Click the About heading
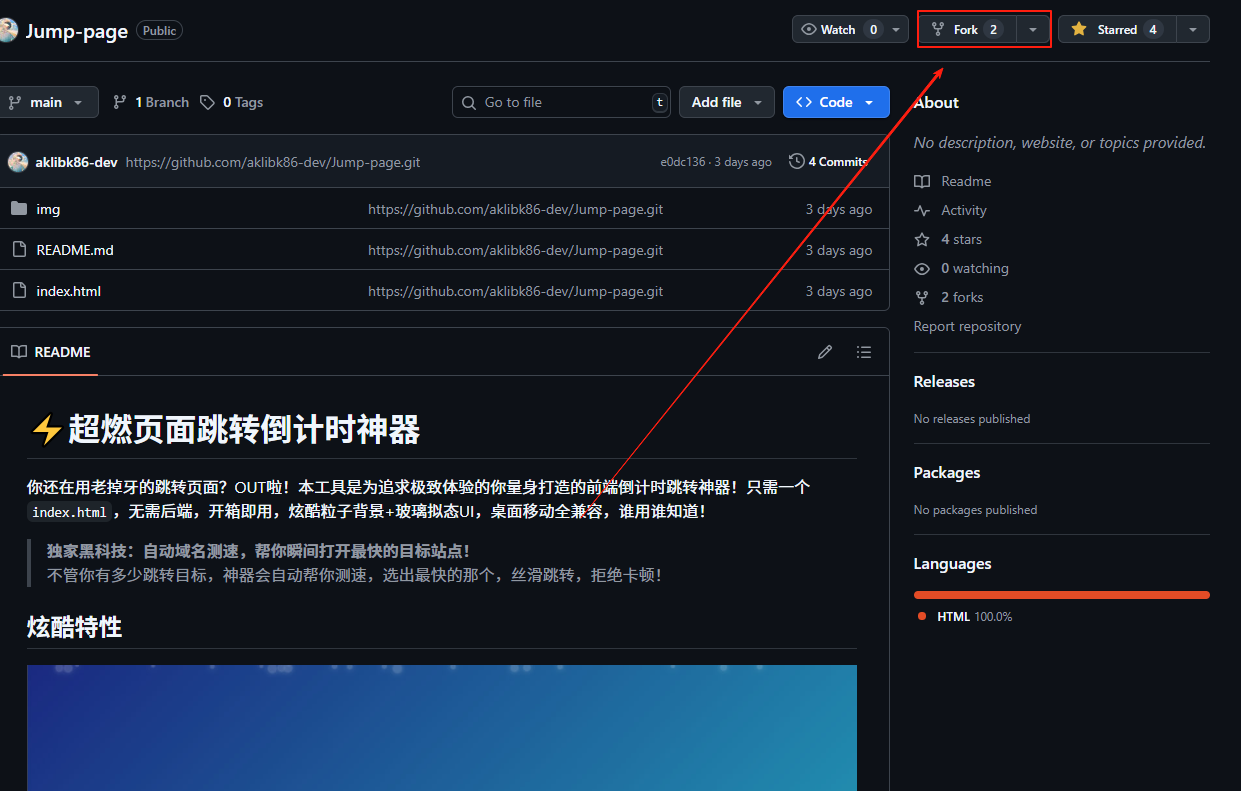 (936, 102)
